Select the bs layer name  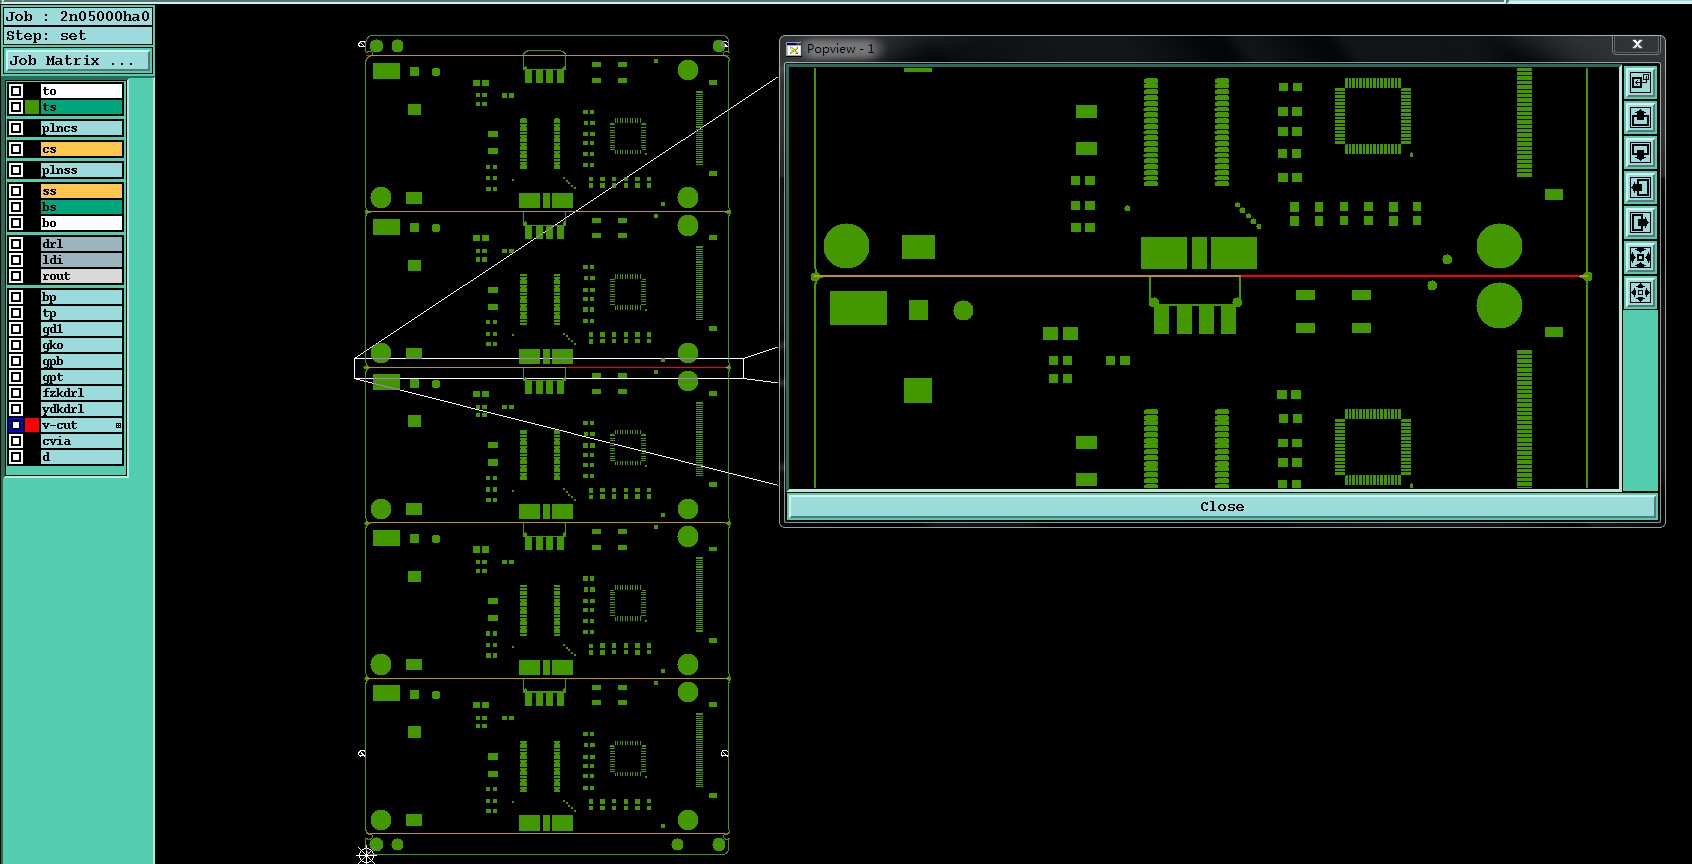click(81, 207)
